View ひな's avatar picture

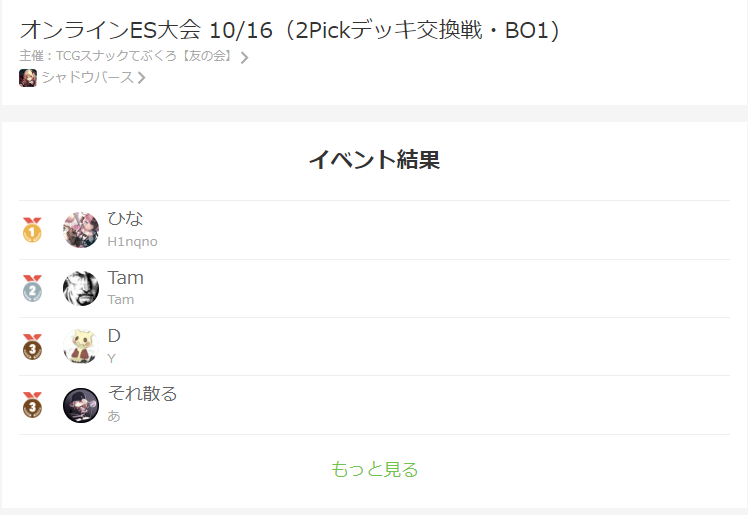[x=81, y=230]
